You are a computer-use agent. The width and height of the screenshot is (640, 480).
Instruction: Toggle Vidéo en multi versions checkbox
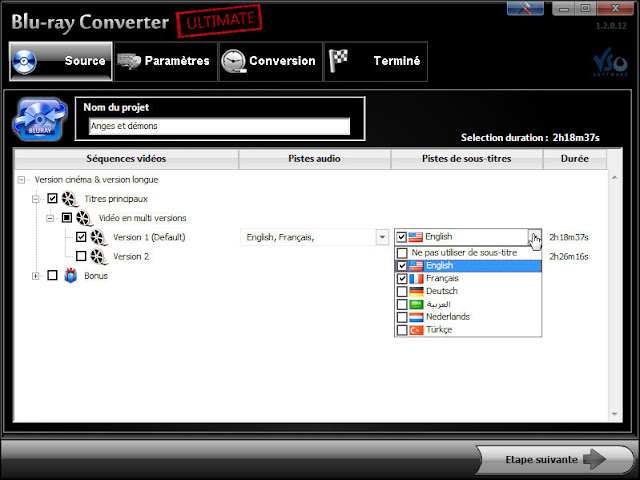(67, 218)
